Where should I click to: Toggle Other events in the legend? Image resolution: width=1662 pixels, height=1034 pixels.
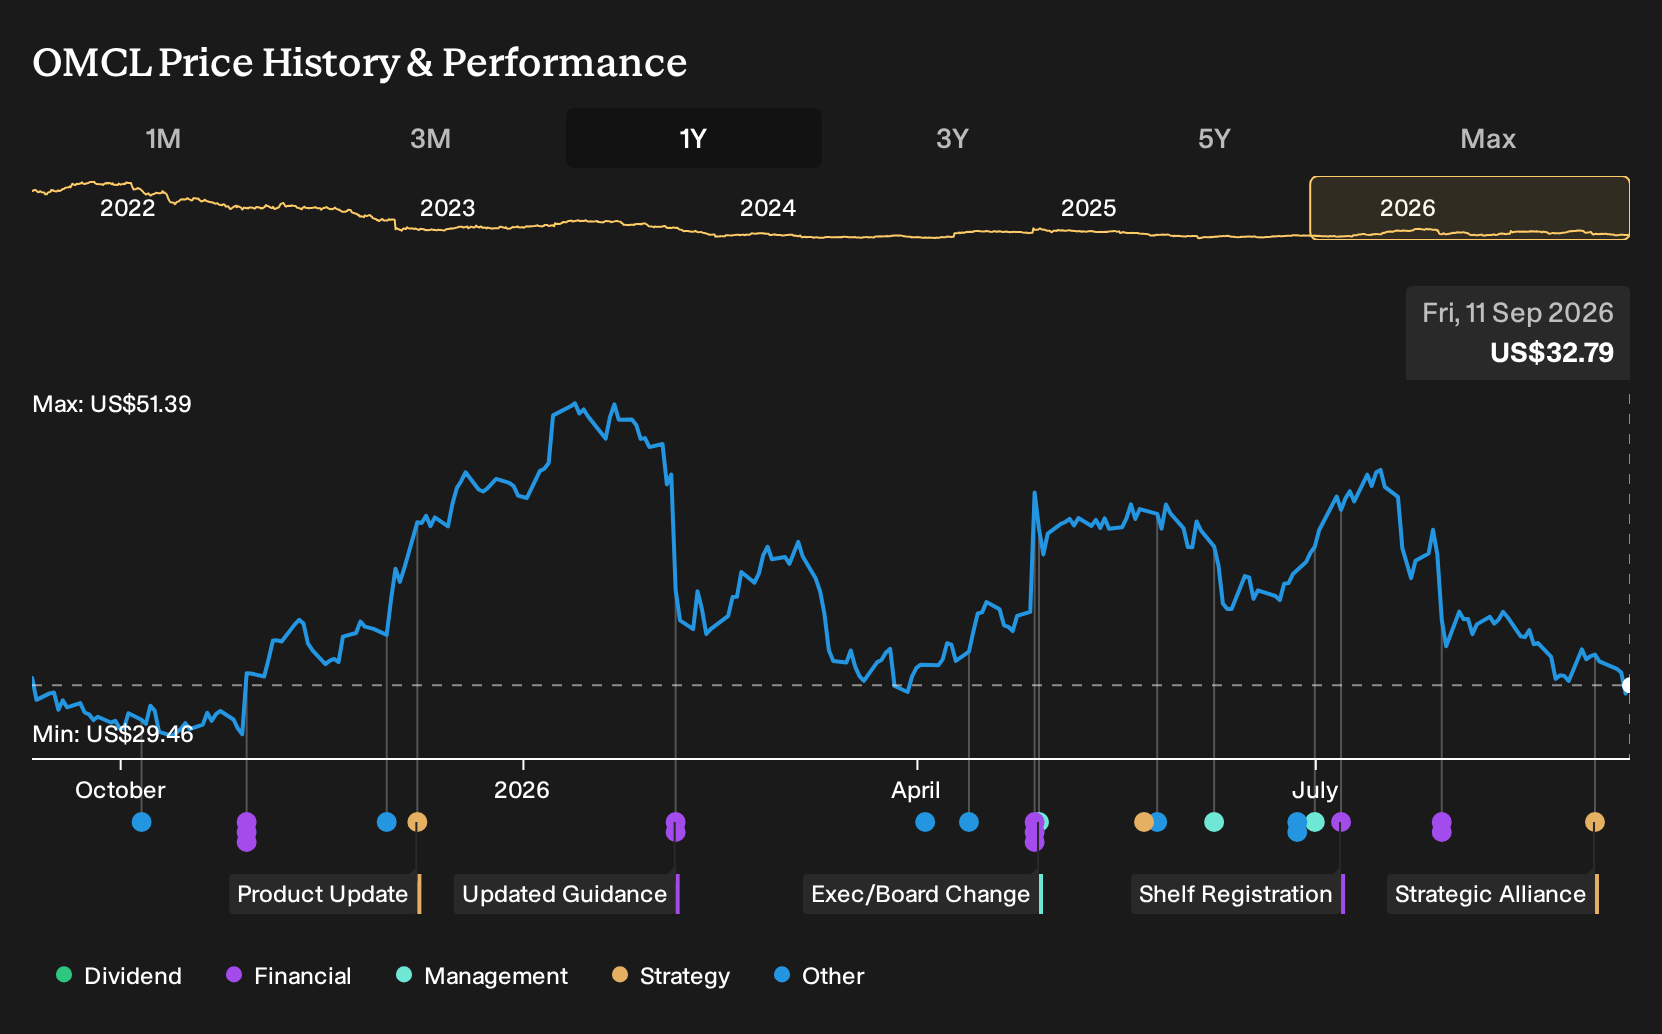(819, 976)
